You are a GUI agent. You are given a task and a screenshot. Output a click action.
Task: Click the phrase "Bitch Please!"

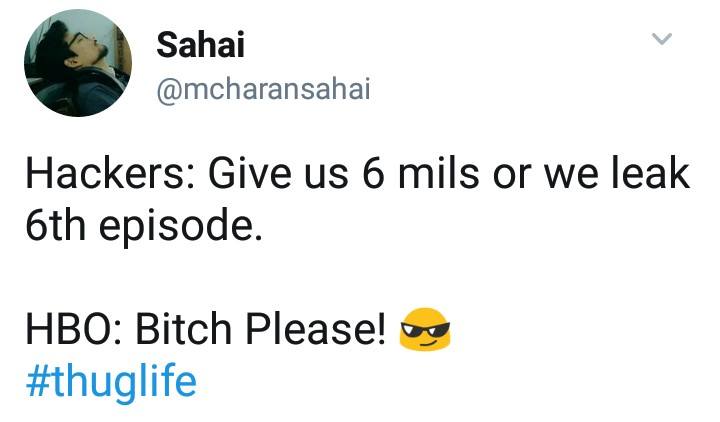[x=260, y=329]
